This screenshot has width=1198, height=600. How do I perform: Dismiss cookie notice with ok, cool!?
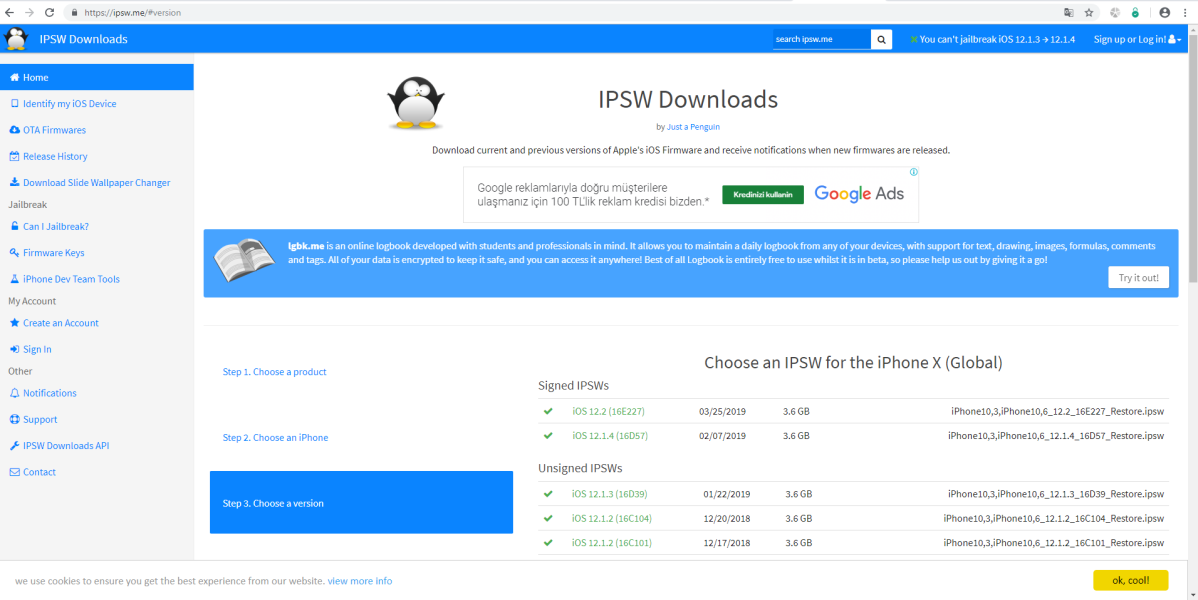pyautogui.click(x=1130, y=580)
